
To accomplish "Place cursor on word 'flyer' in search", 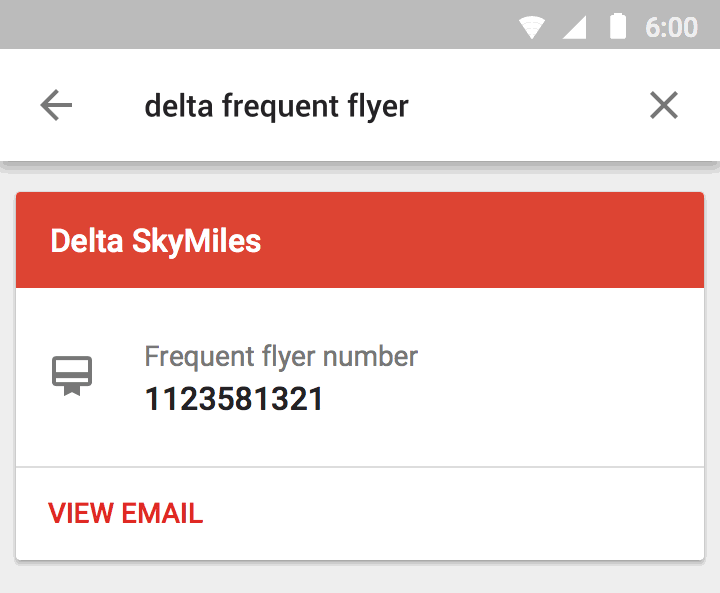I will [379, 106].
